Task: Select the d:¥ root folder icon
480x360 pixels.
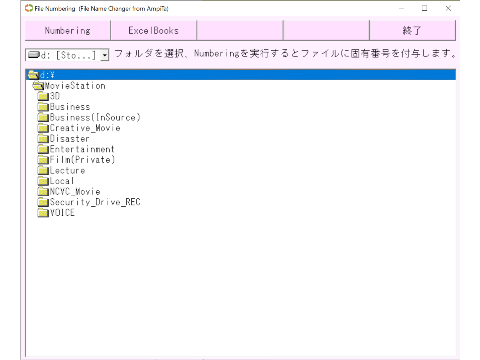Action: 33,75
